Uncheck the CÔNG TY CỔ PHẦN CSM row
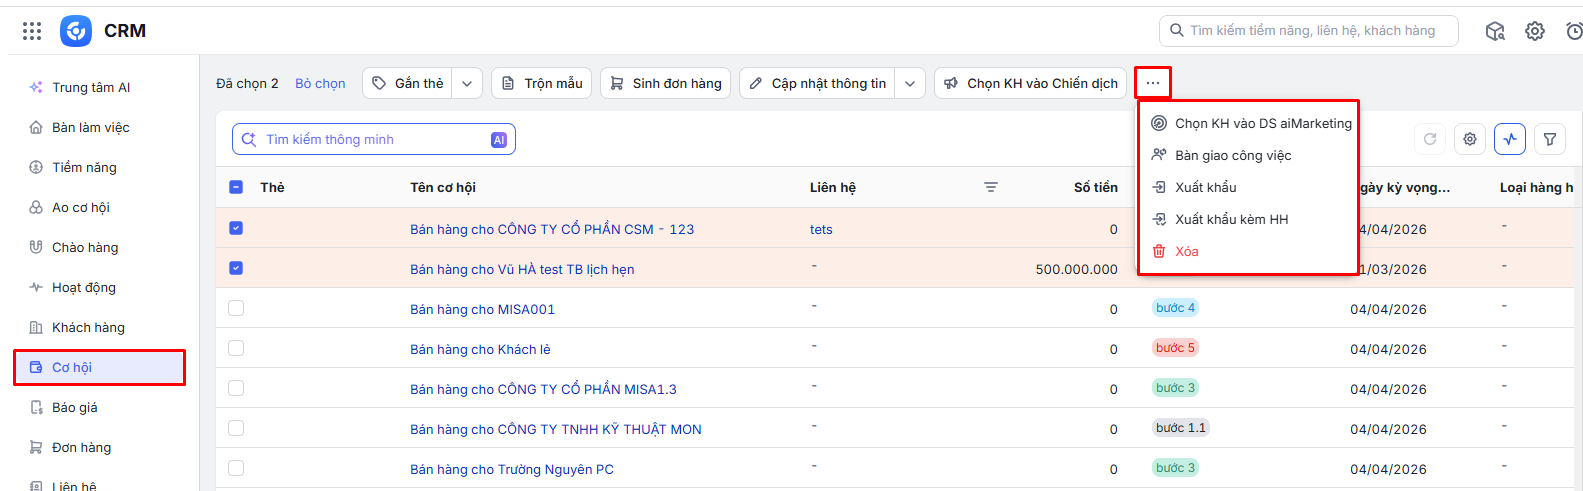The height and width of the screenshot is (491, 1583). tap(236, 228)
